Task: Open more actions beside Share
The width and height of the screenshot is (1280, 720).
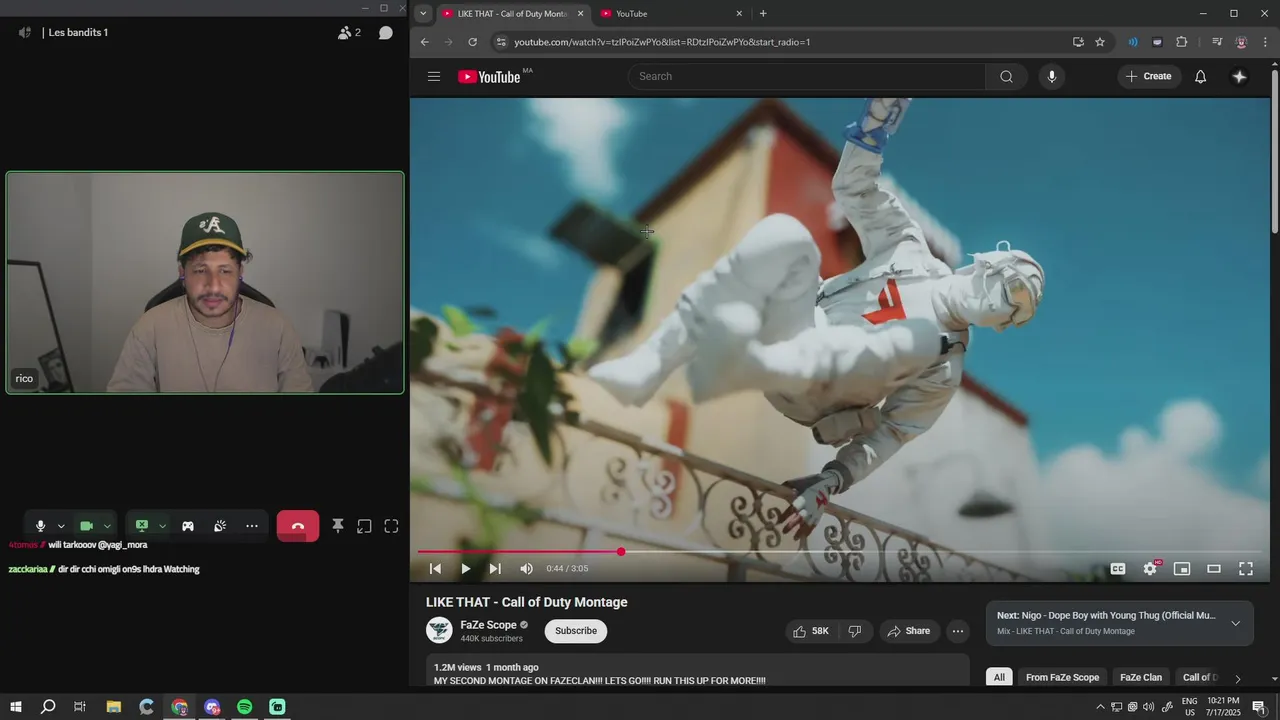Action: [x=958, y=631]
